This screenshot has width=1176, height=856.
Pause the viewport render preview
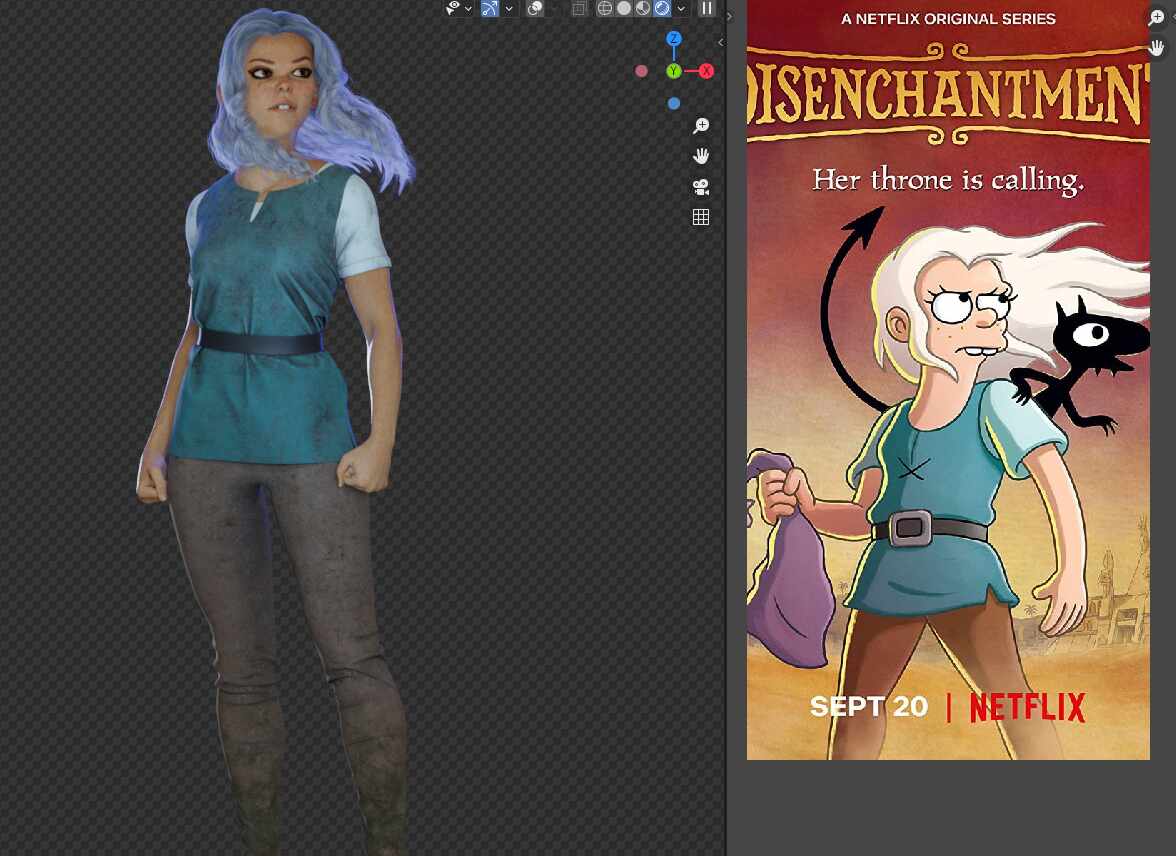coord(706,8)
